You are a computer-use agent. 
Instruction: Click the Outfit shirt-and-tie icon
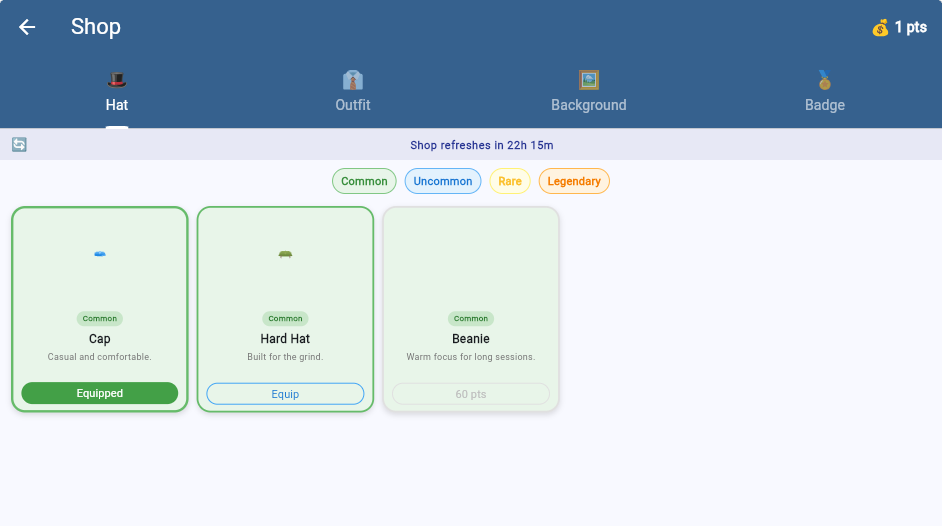coord(352,80)
